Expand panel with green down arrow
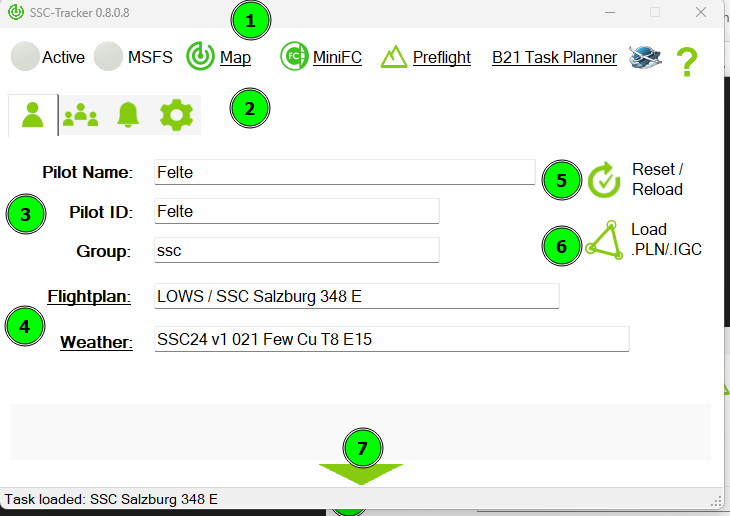 [361, 473]
